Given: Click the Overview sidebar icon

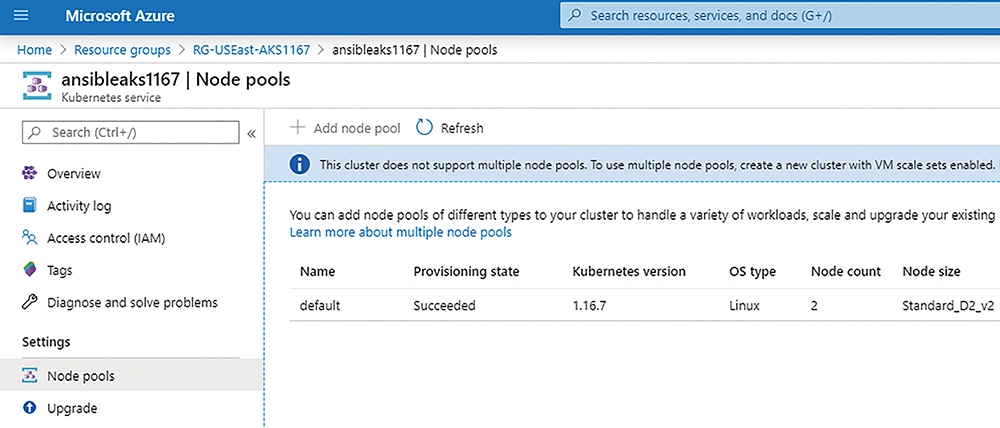Looking at the screenshot, I should [x=30, y=173].
